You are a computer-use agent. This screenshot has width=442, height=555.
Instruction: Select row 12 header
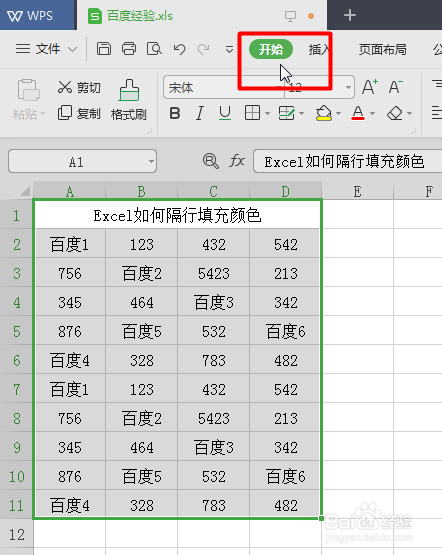pyautogui.click(x=17, y=534)
